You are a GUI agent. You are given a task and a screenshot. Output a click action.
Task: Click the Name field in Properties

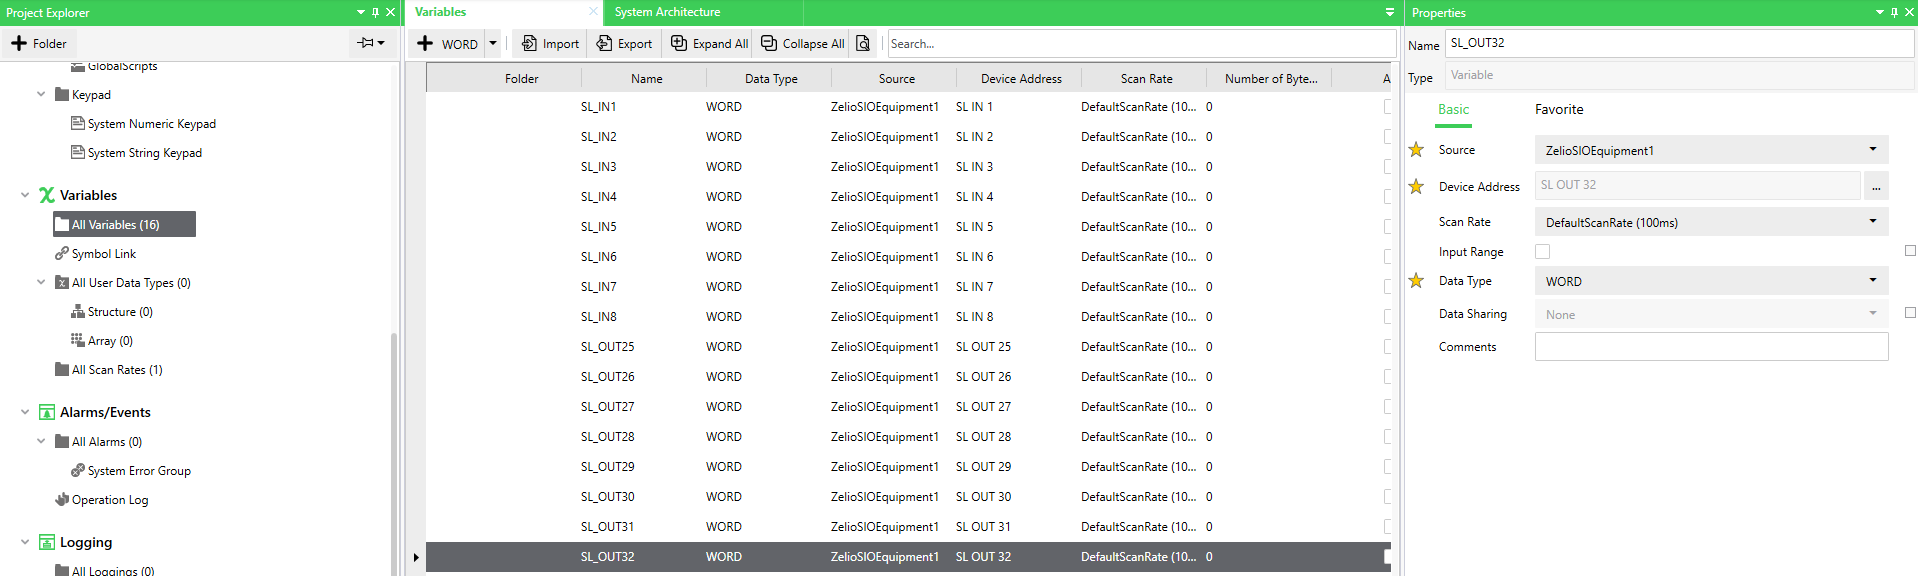point(1679,43)
